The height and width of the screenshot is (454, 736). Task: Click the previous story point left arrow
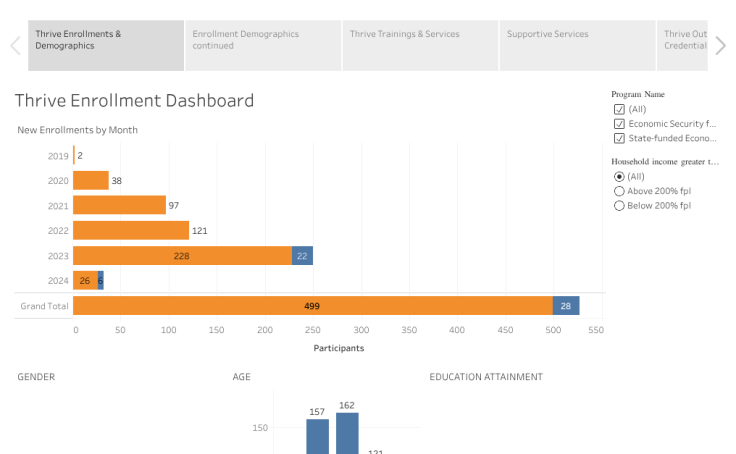(x=15, y=45)
